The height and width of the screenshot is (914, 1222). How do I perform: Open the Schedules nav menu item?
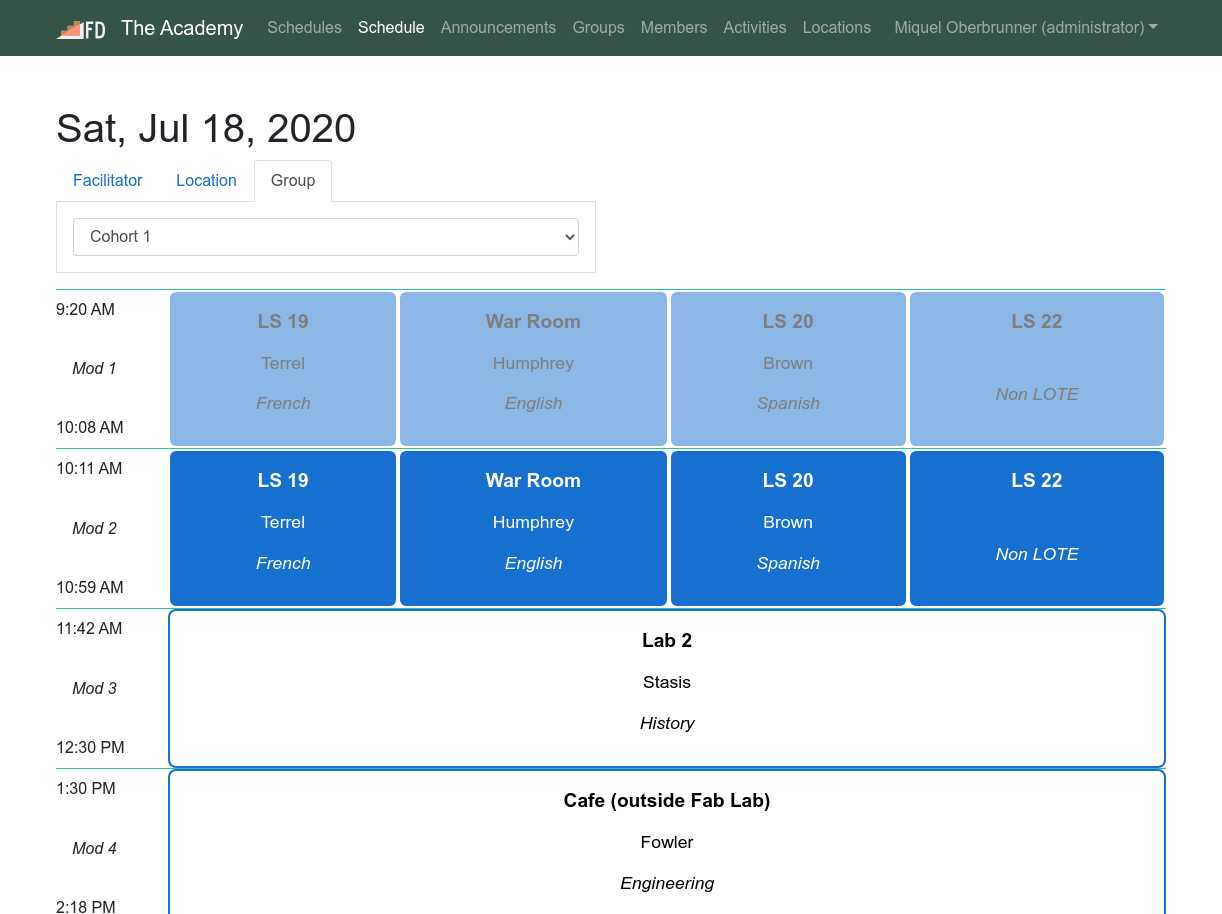(x=304, y=28)
